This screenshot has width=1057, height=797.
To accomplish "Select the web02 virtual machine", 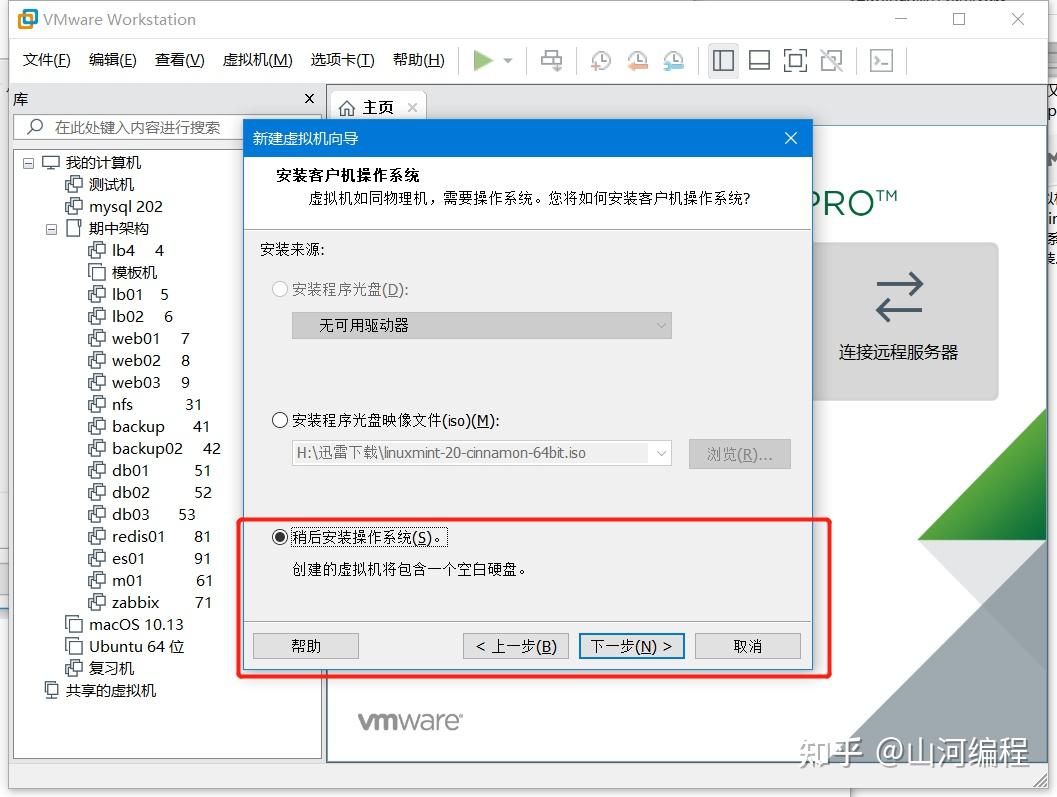I will click(x=139, y=361).
